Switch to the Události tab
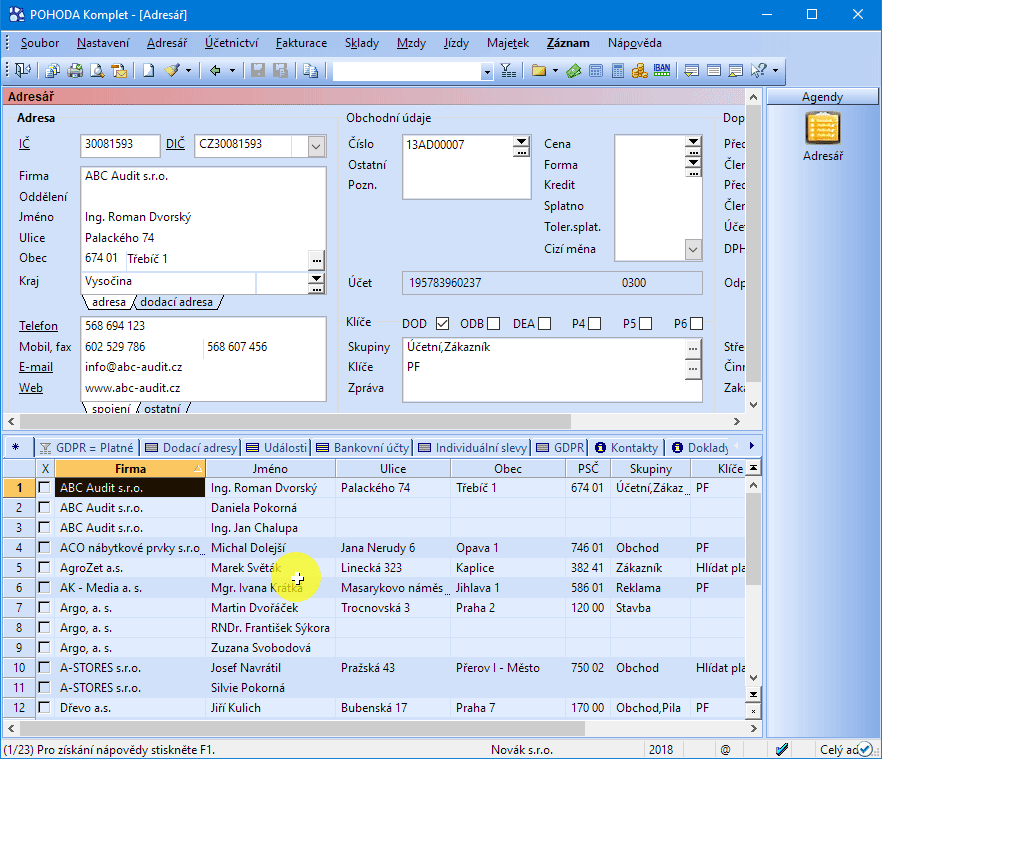 [277, 448]
